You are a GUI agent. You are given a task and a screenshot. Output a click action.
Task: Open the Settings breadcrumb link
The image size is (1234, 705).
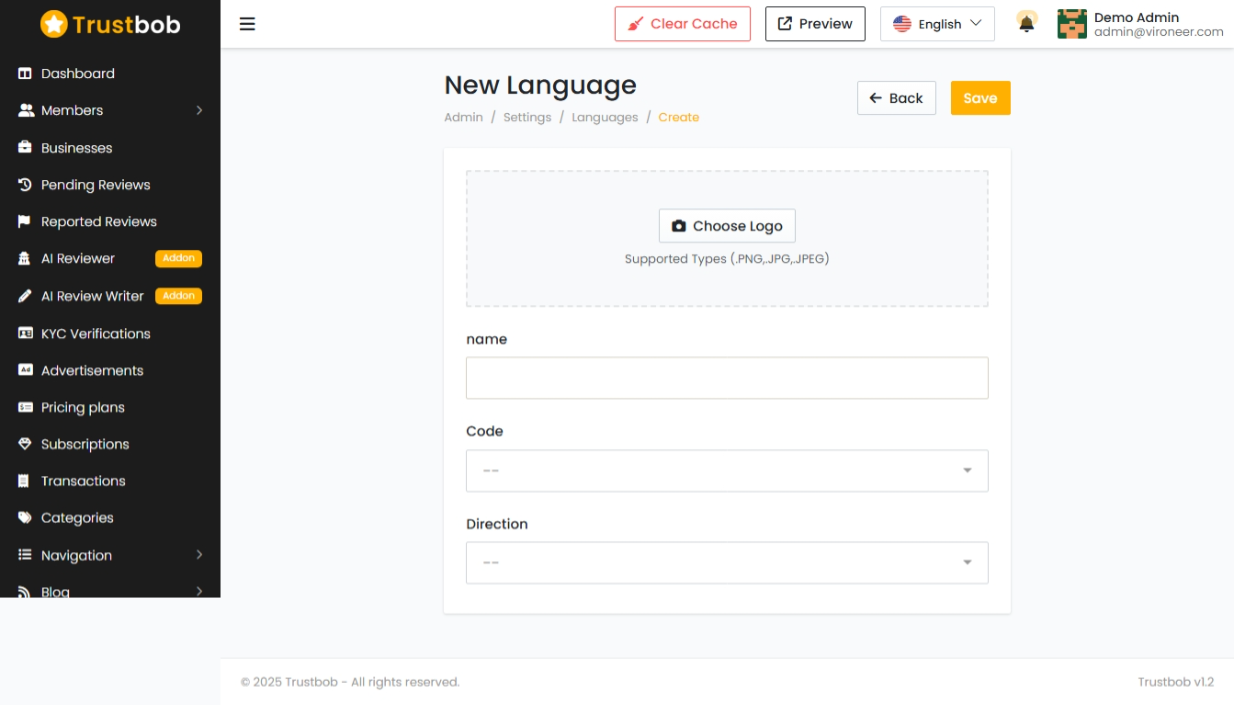click(x=527, y=117)
